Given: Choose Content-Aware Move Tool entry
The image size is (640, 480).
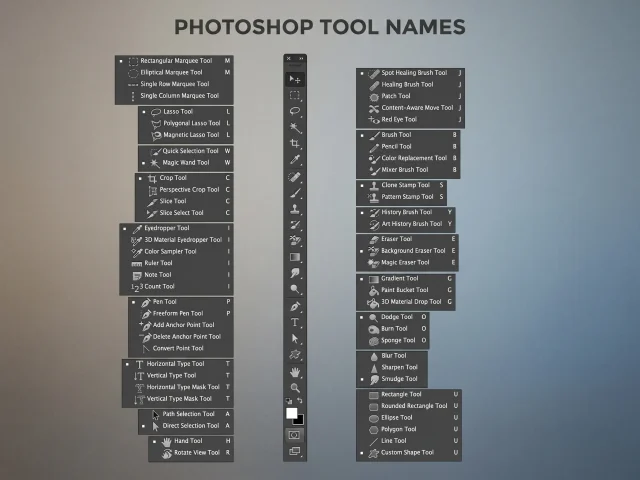Looking at the screenshot, I should tap(410, 108).
